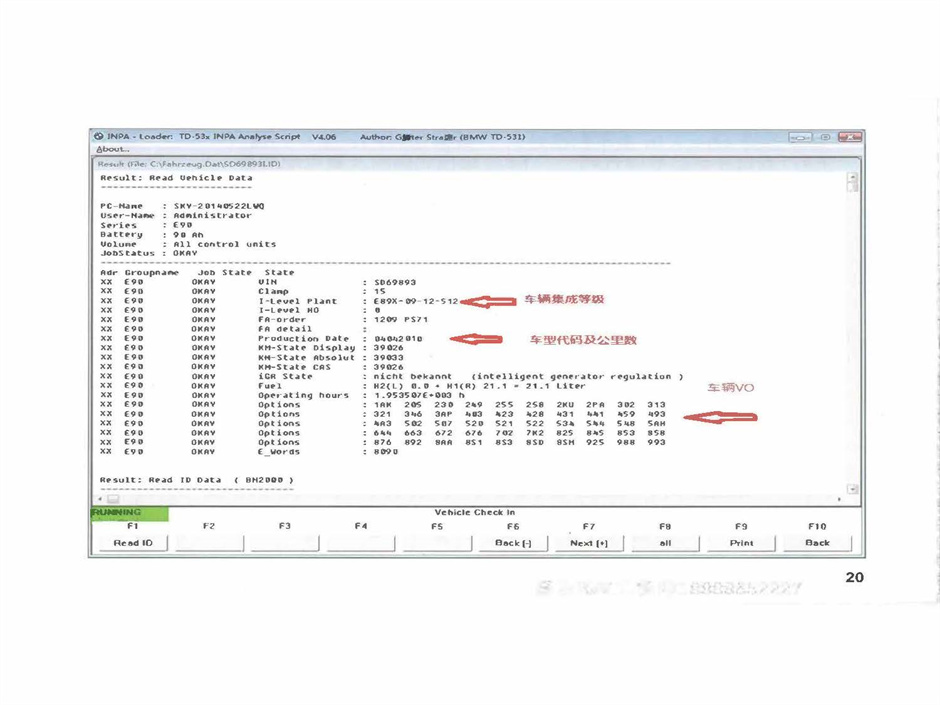Click the Volume value 'All control units'

point(225,245)
